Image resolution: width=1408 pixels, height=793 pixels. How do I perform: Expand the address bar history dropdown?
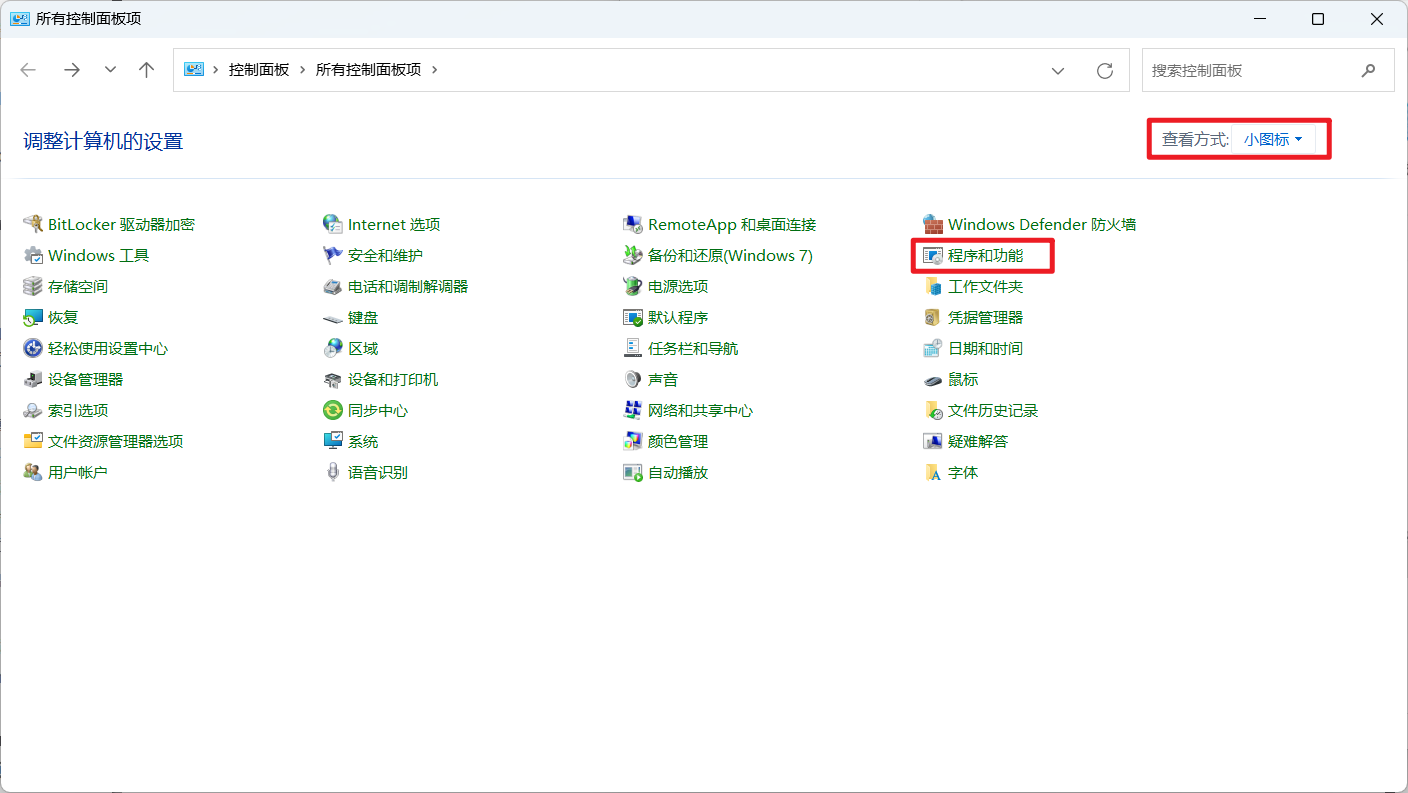(1058, 70)
